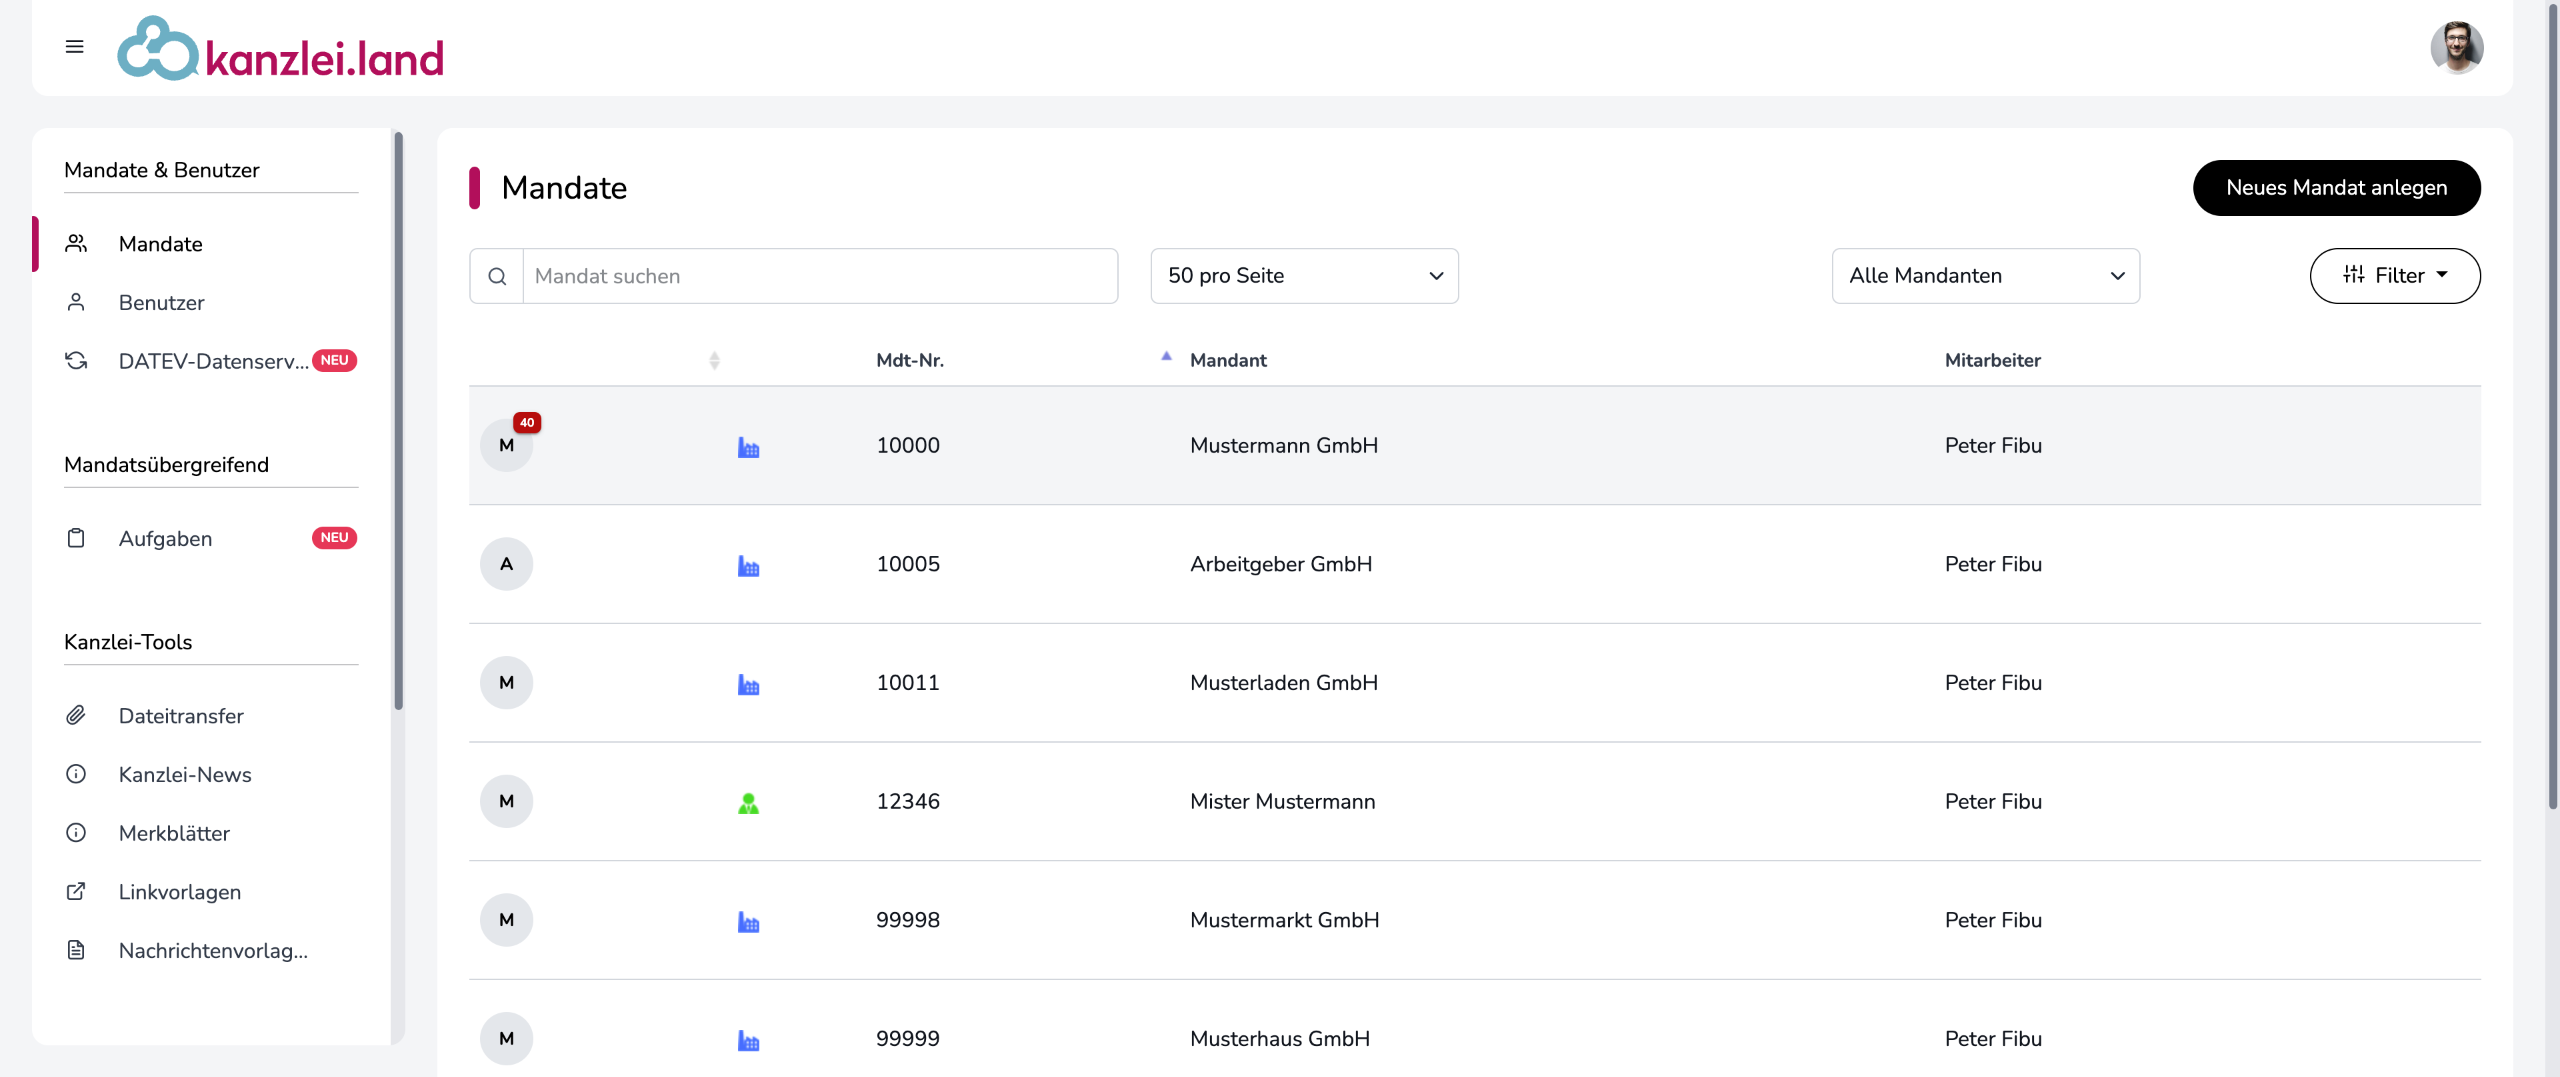
Task: Click the A avatar for Arbeitgeber GmbH
Action: click(507, 564)
